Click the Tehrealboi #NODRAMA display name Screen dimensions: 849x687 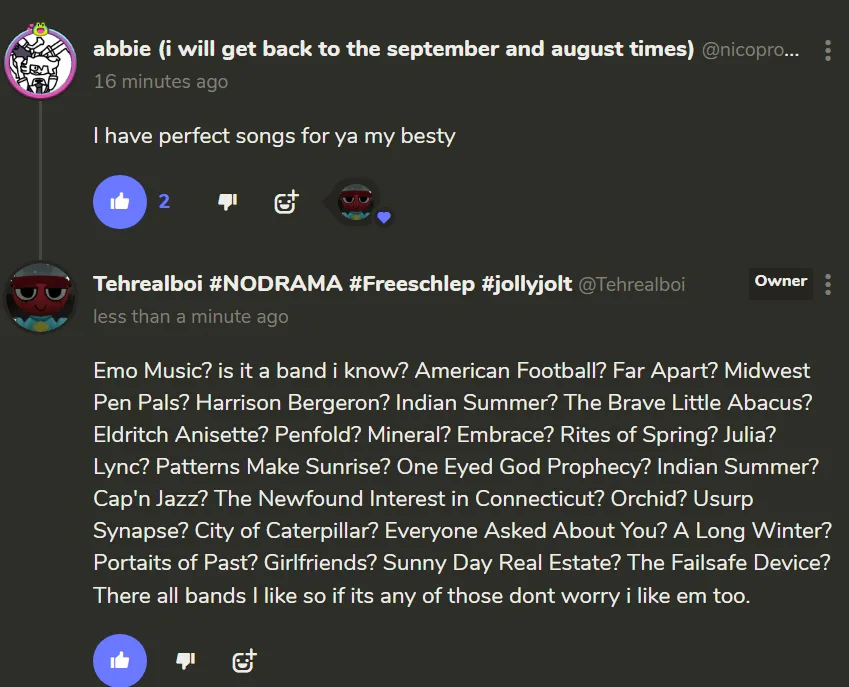(x=332, y=284)
